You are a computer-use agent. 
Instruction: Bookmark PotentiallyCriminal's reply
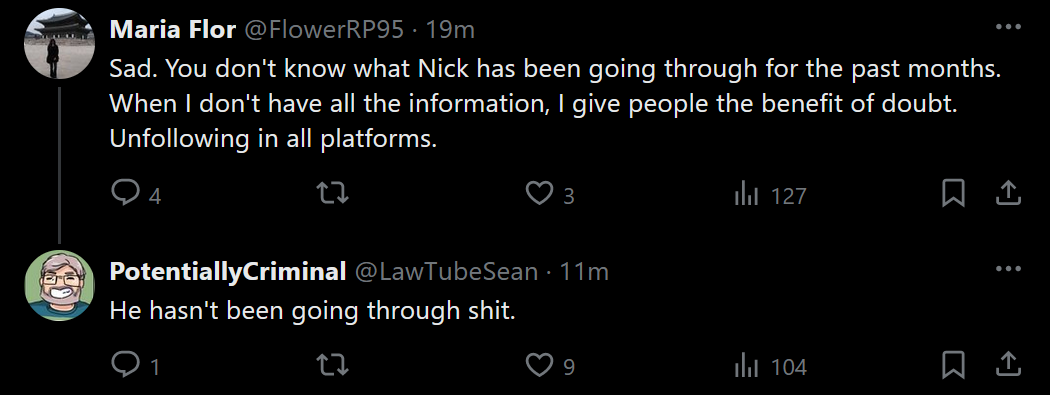[953, 366]
